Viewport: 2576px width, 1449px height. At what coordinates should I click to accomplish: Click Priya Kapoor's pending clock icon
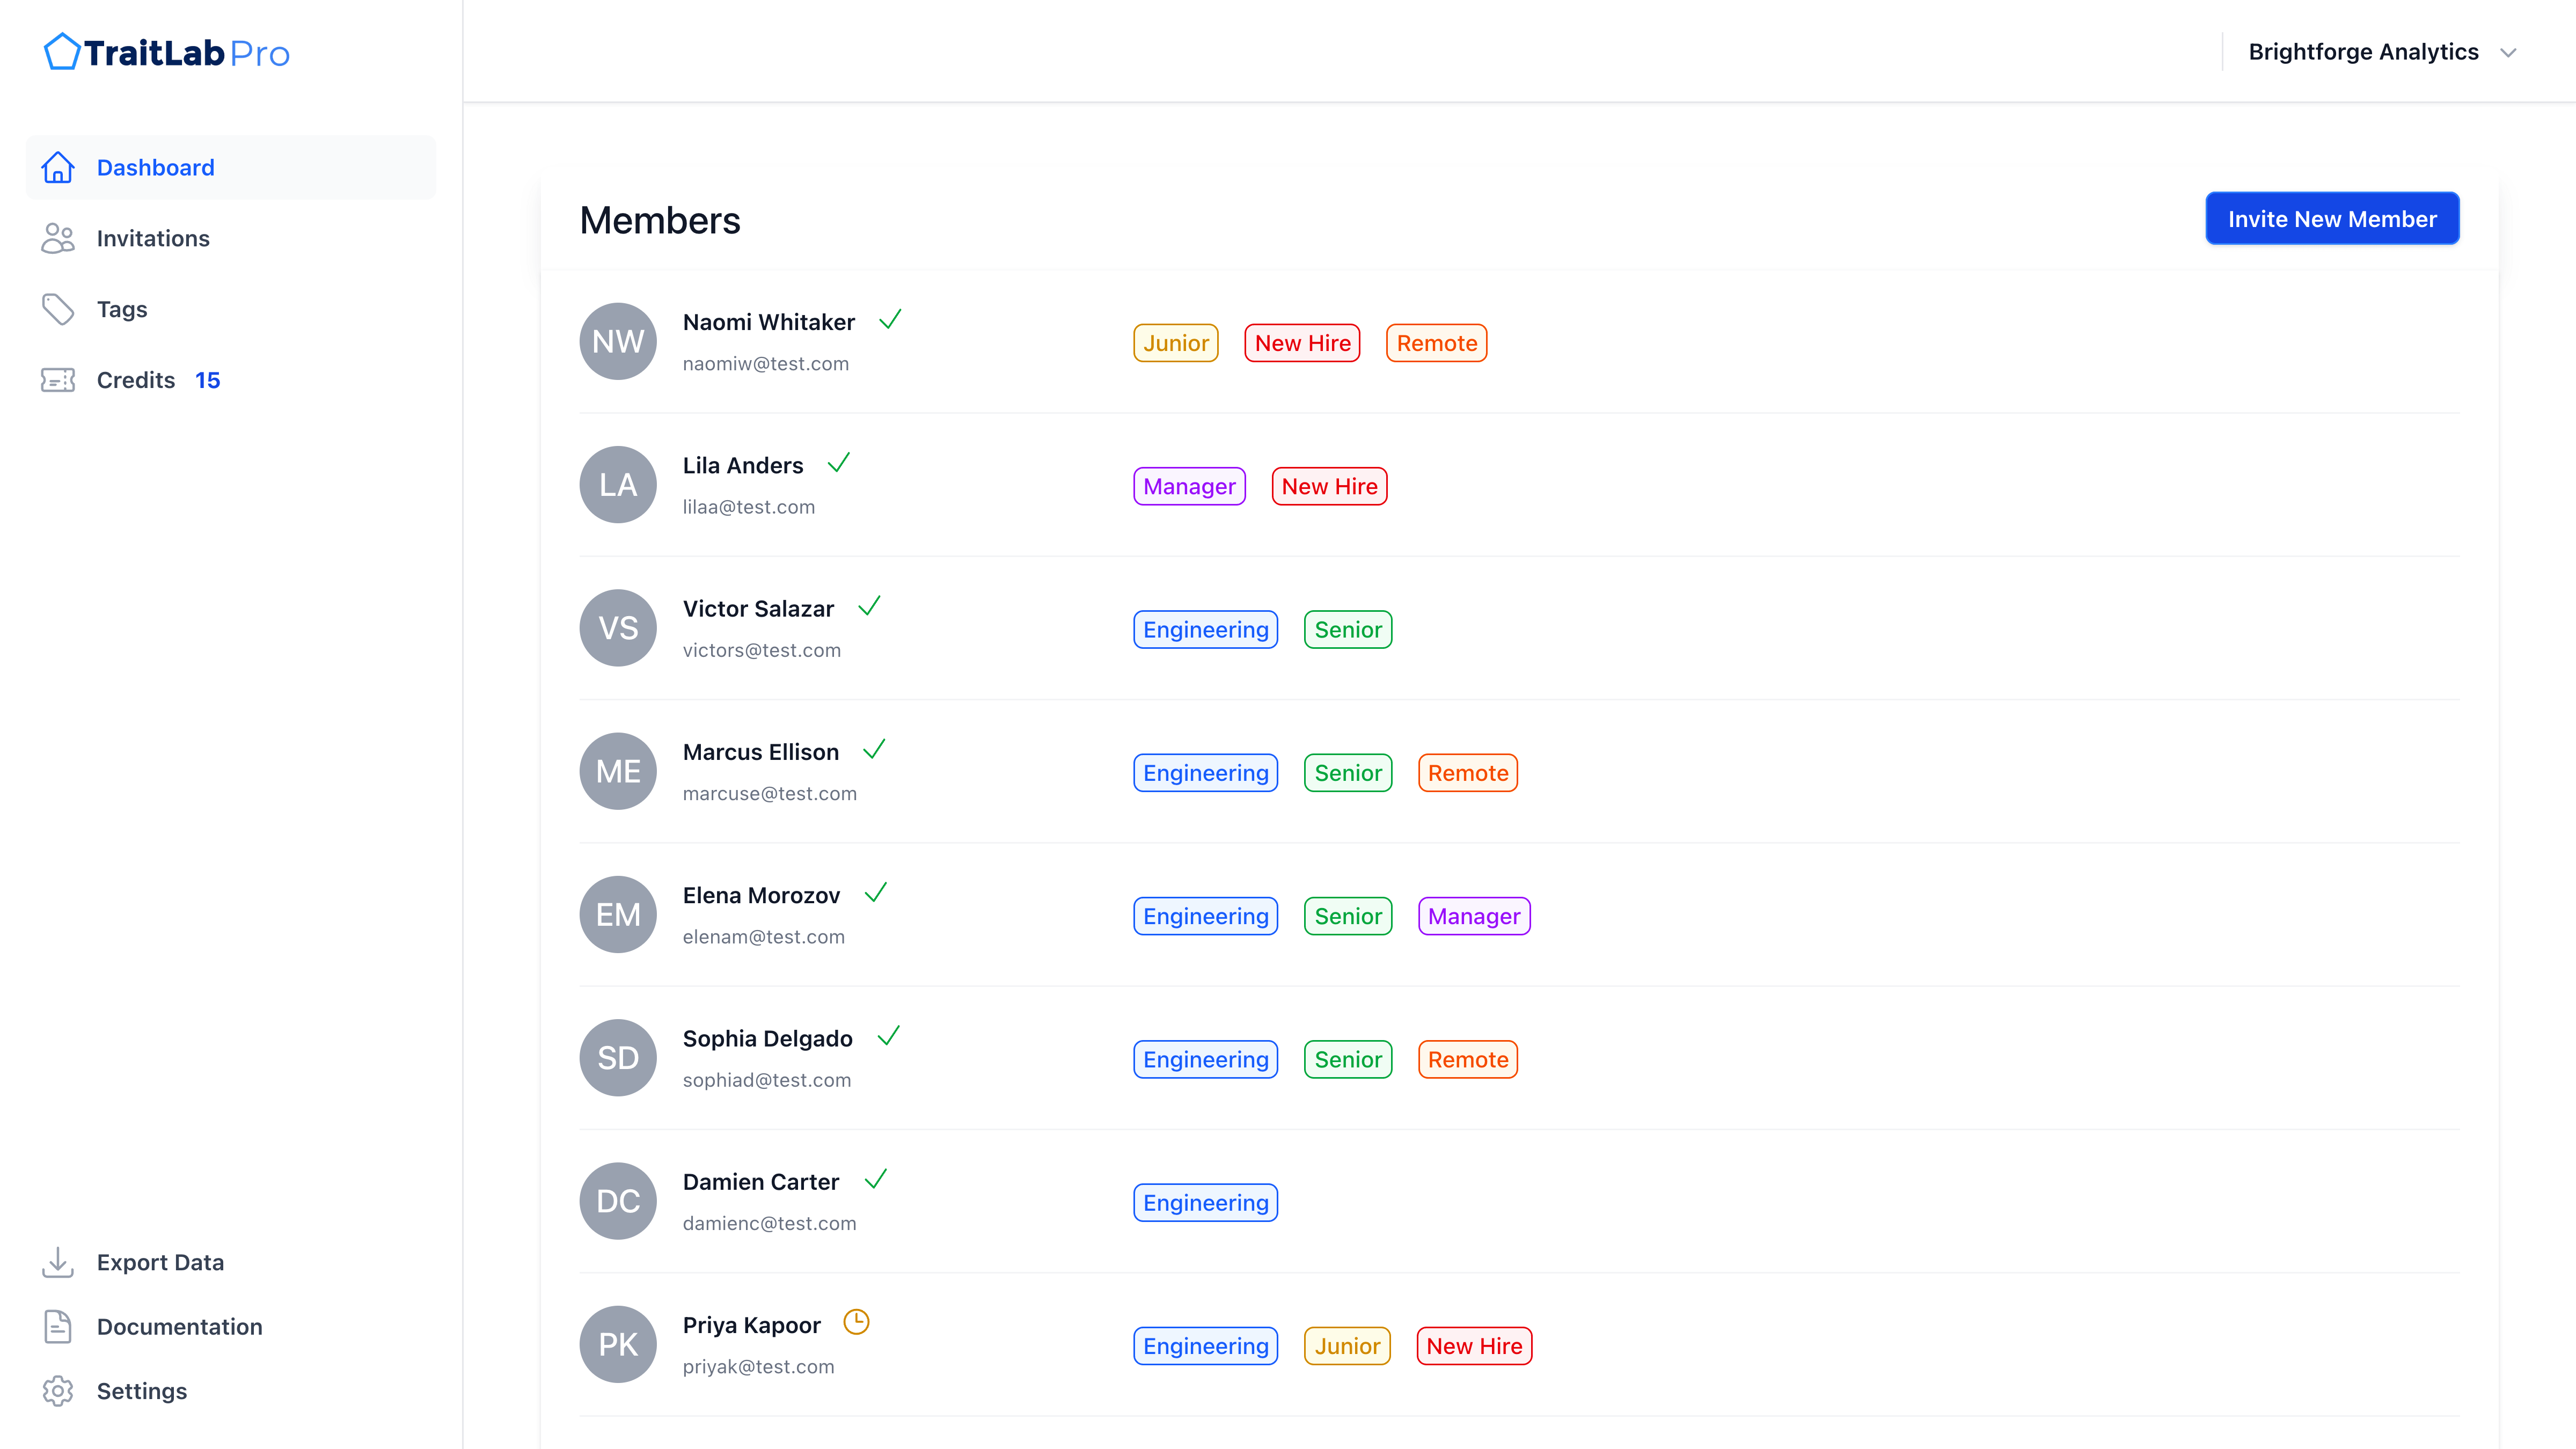coord(856,1322)
